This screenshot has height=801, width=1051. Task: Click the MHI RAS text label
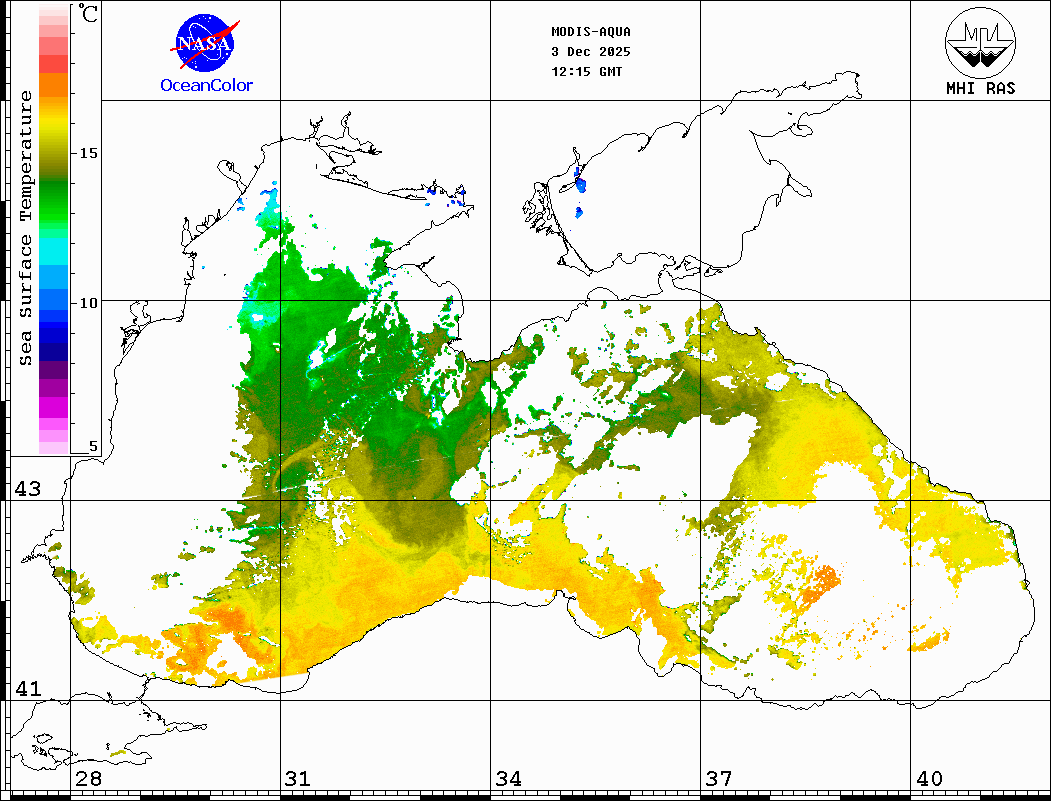click(980, 88)
